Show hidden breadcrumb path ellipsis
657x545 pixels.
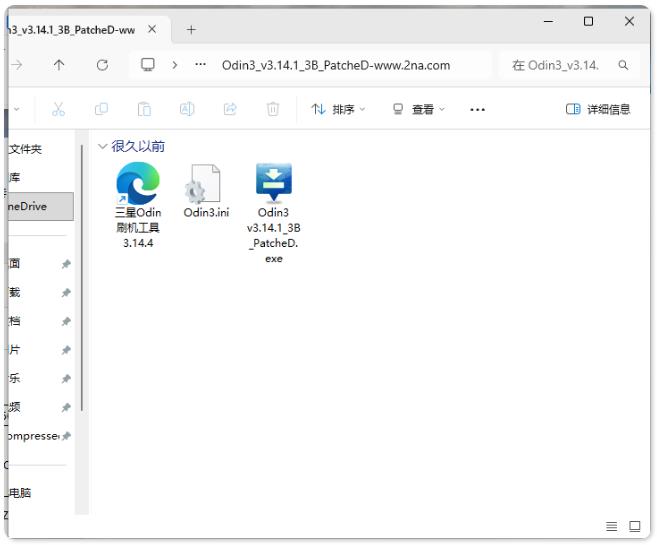pos(201,65)
